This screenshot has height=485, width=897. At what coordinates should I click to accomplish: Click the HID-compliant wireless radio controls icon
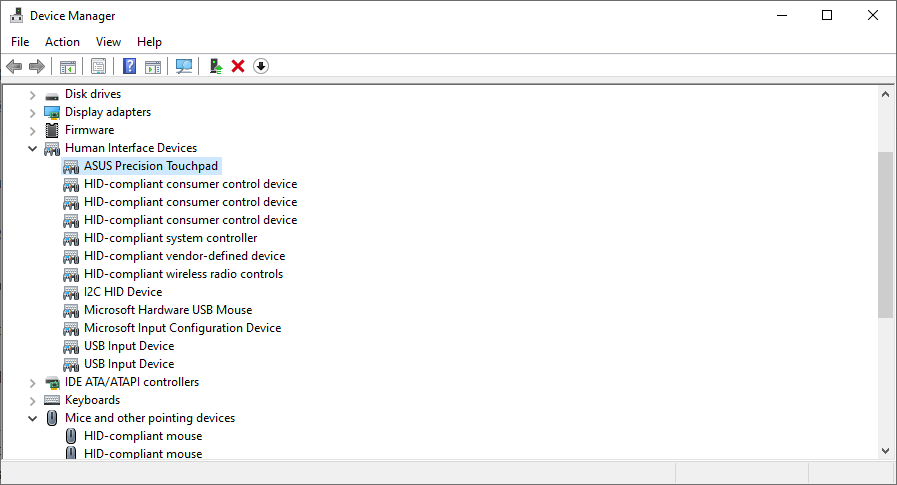[71, 275]
